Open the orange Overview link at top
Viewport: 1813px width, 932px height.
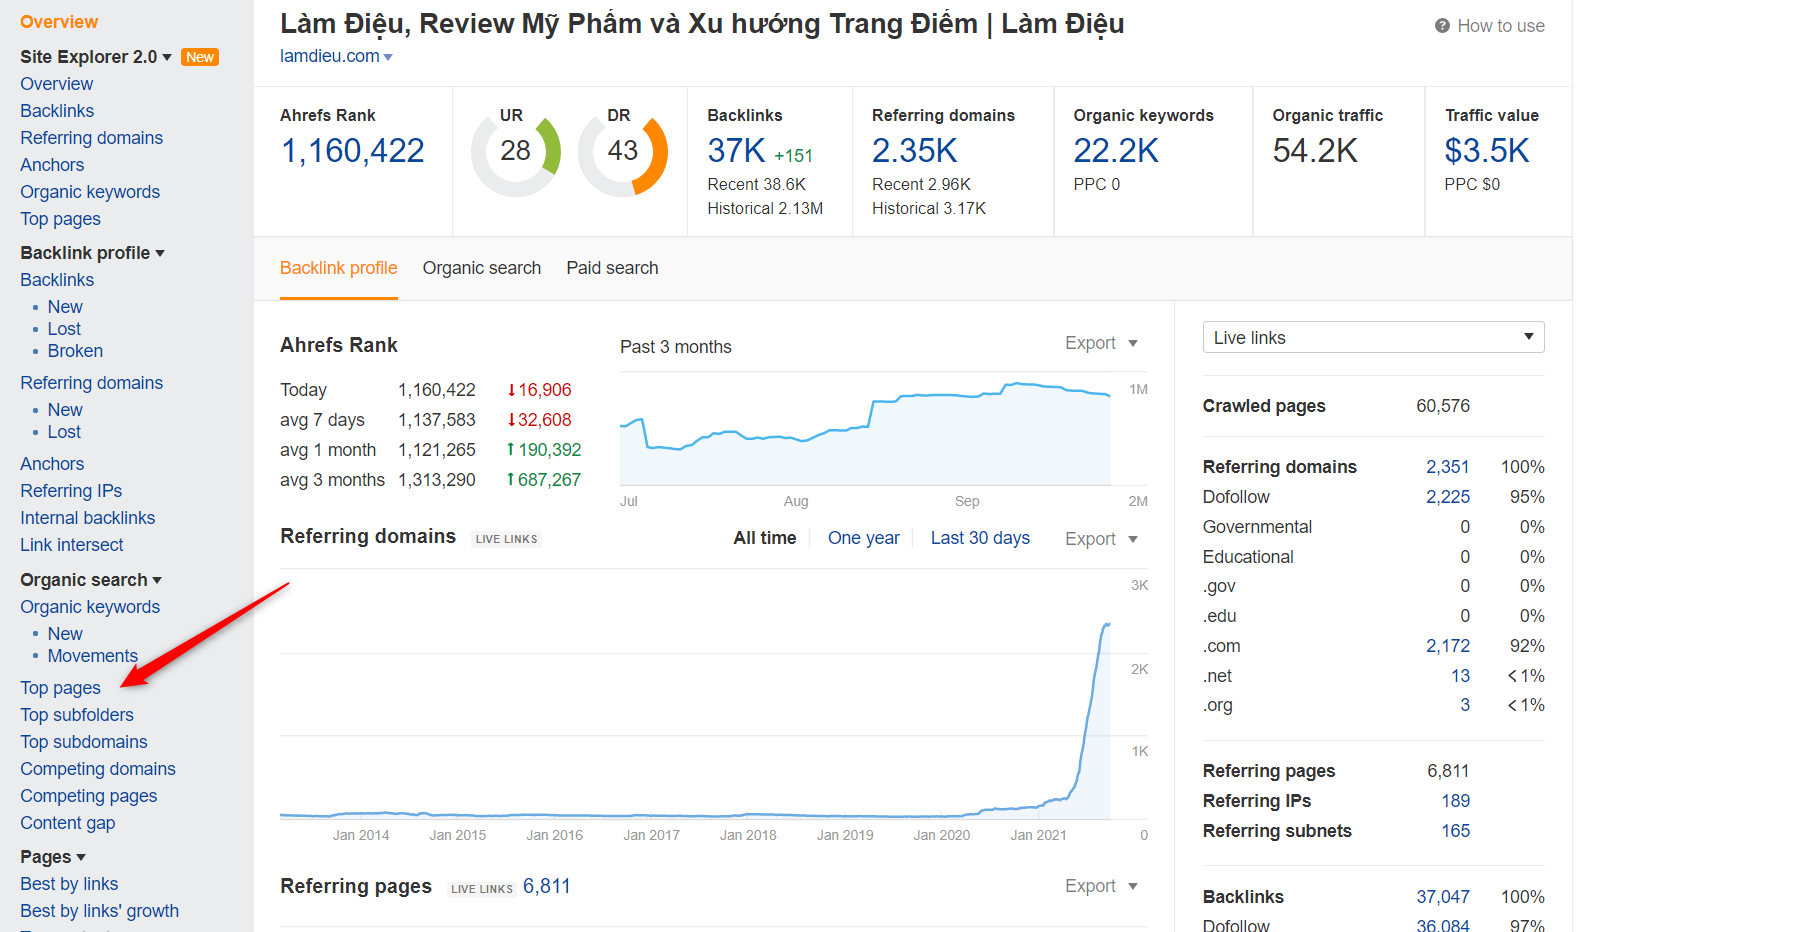(59, 22)
